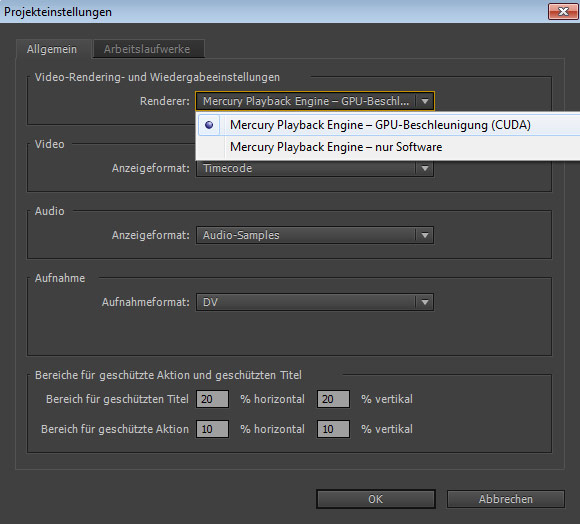Confirm settings with the OK button
The width and height of the screenshot is (580, 524).
click(376, 499)
